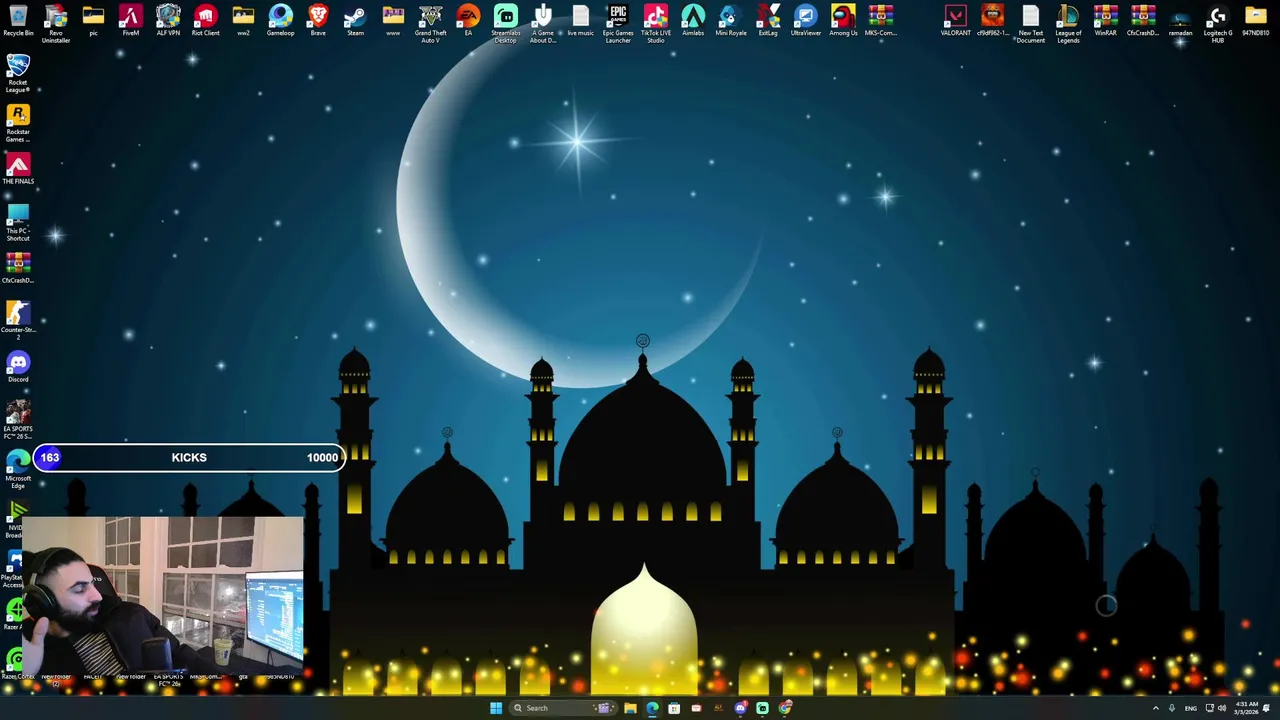Show hidden system tray icons

1156,708
